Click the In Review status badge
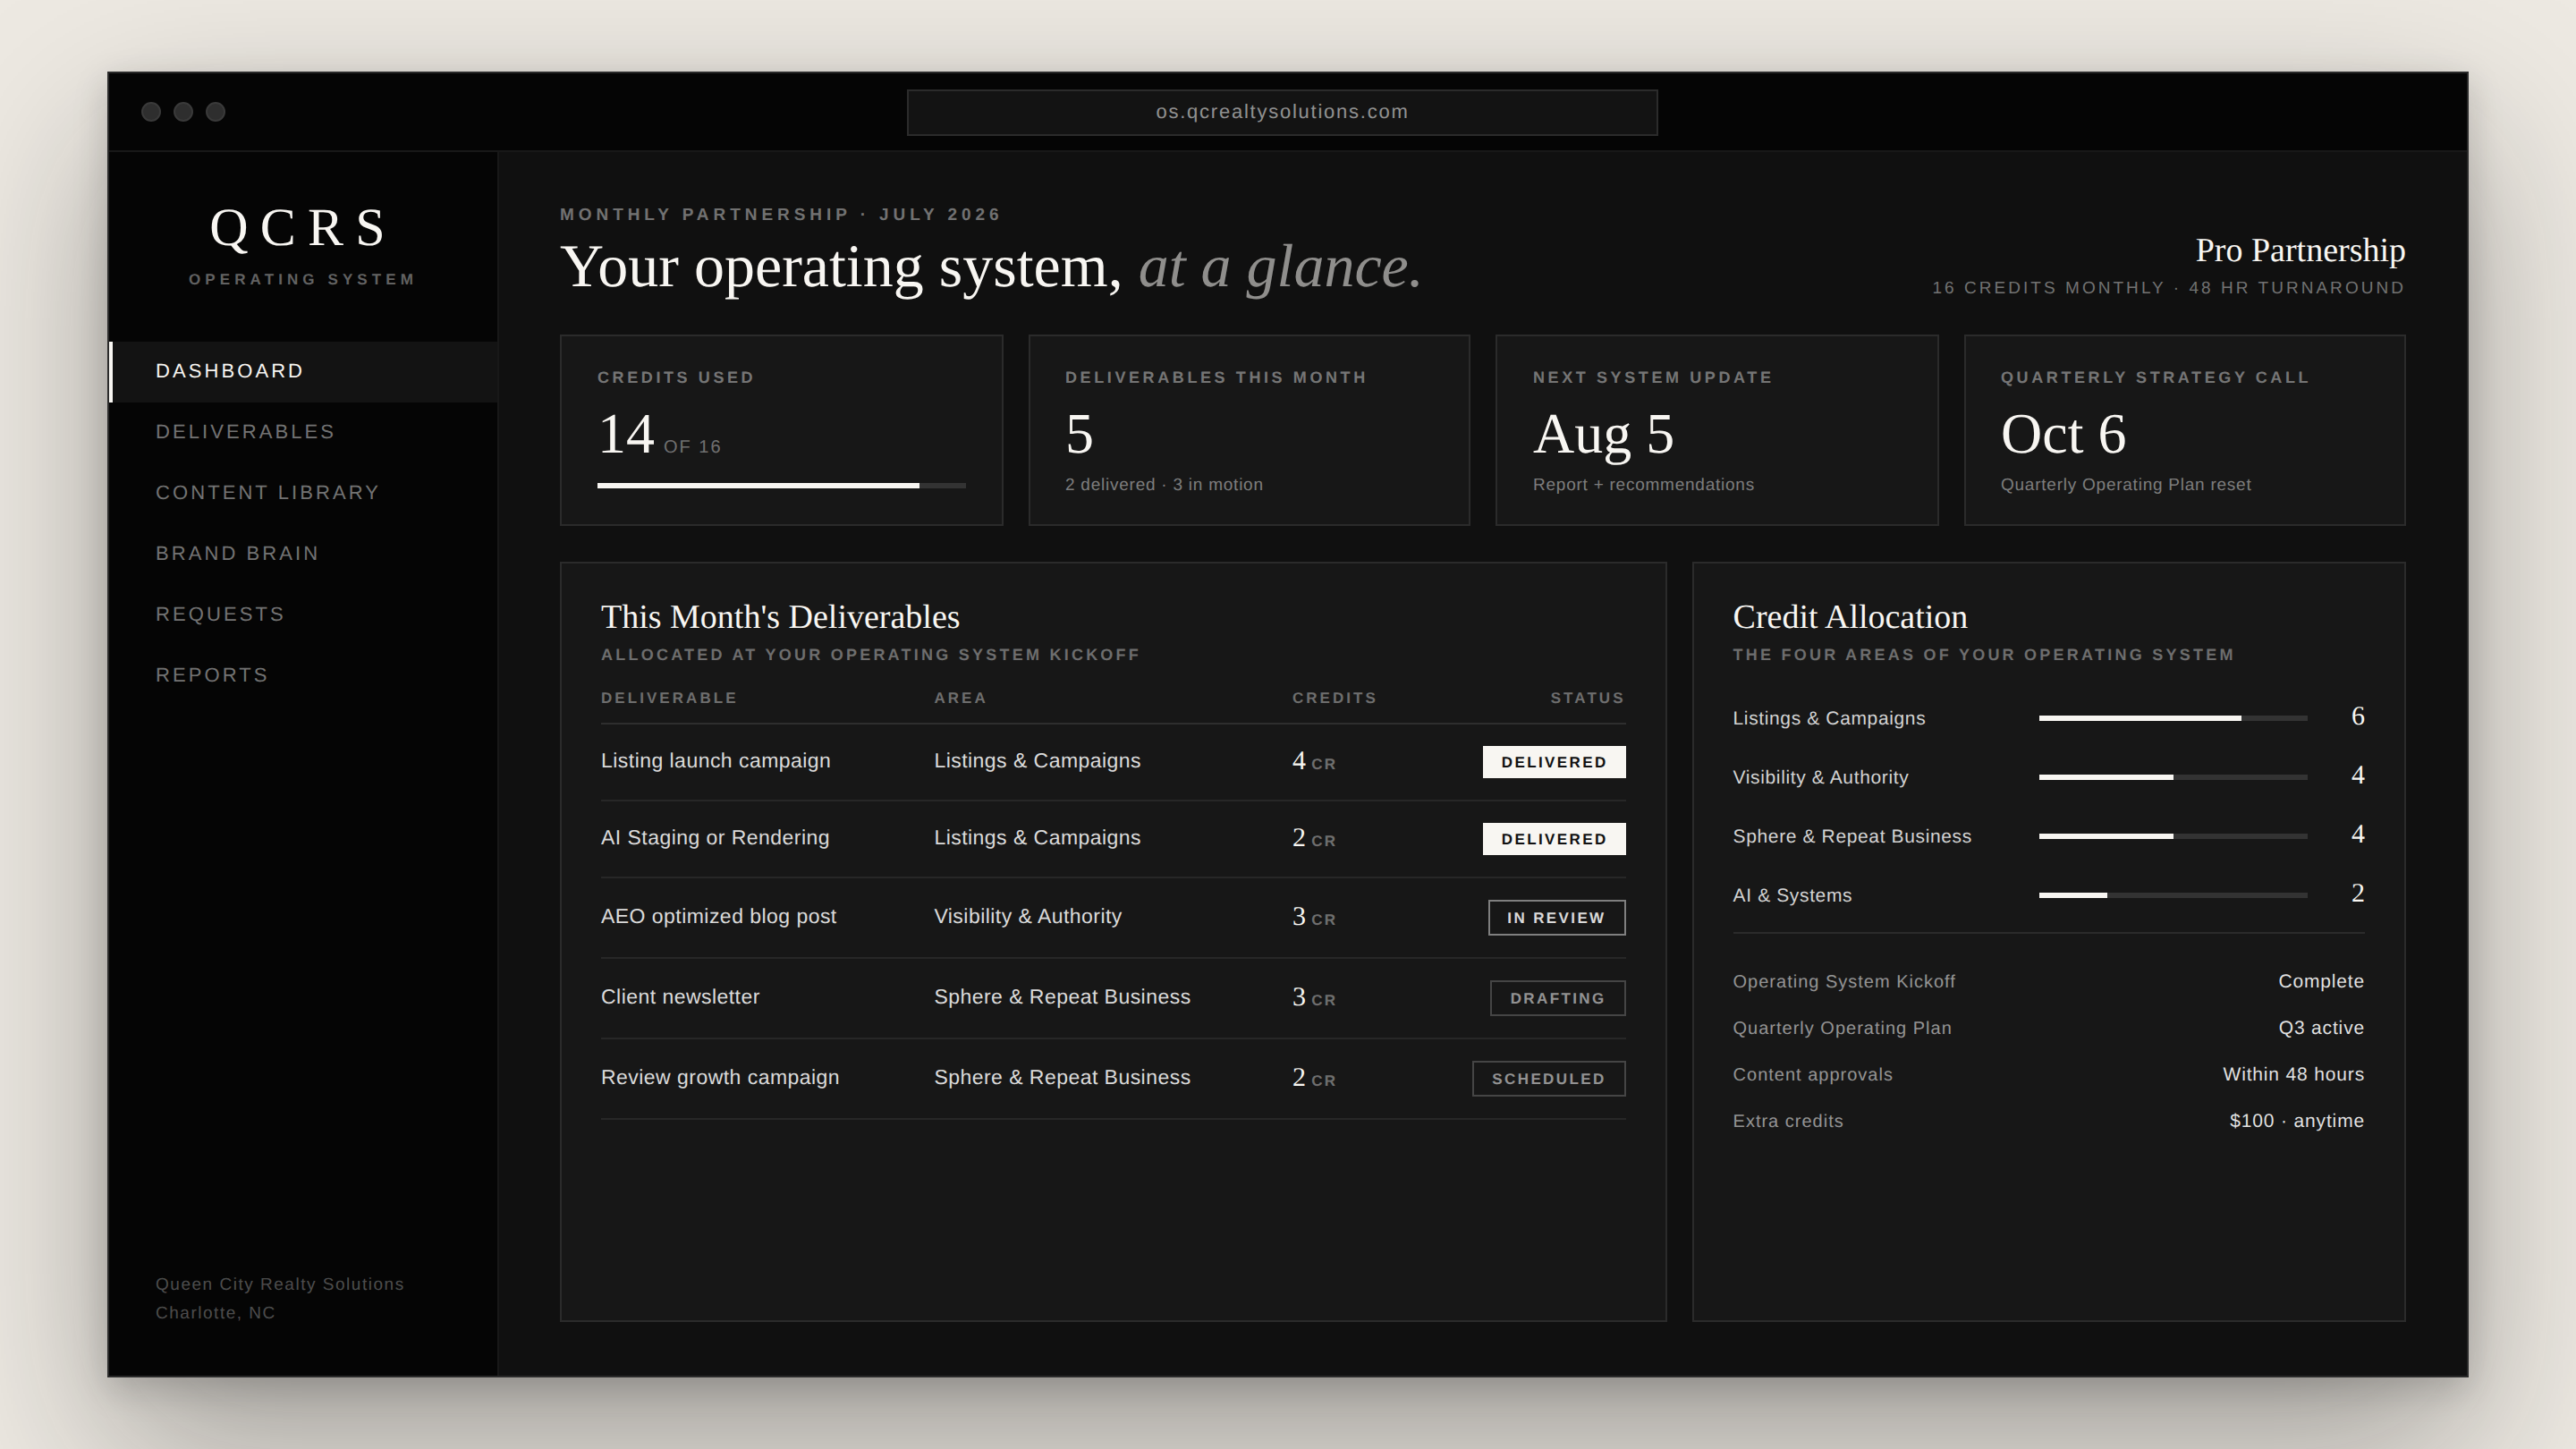This screenshot has height=1449, width=2576. coord(1556,918)
